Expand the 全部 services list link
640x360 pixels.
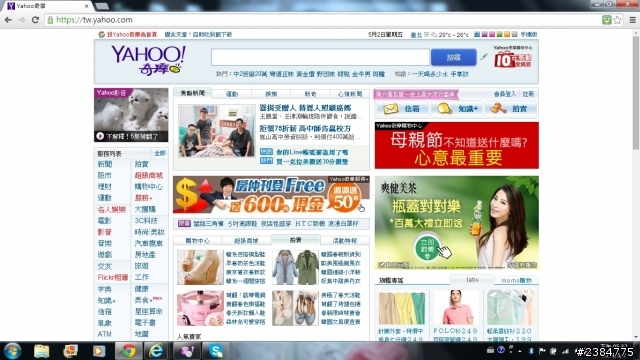point(160,153)
